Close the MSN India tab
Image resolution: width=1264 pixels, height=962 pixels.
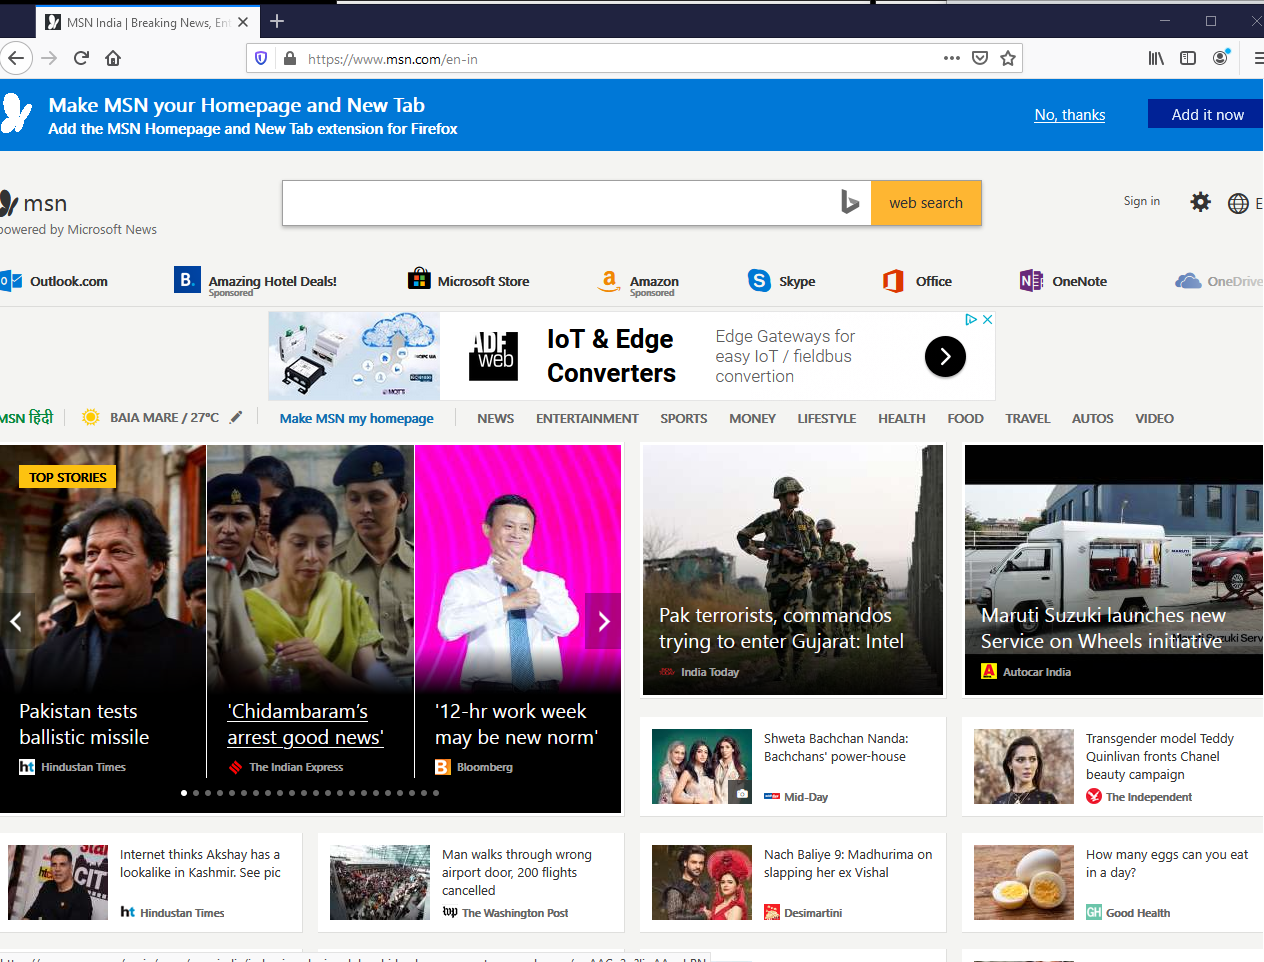(x=243, y=22)
